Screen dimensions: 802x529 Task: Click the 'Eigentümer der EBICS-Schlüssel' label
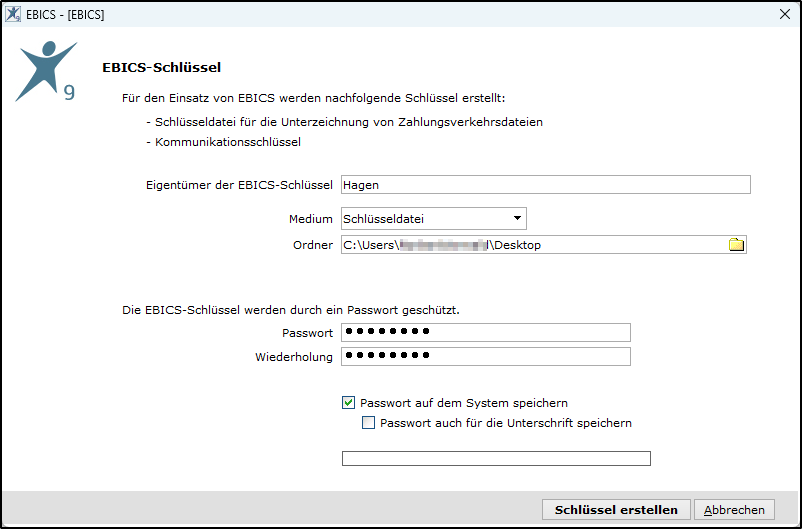[x=239, y=185]
